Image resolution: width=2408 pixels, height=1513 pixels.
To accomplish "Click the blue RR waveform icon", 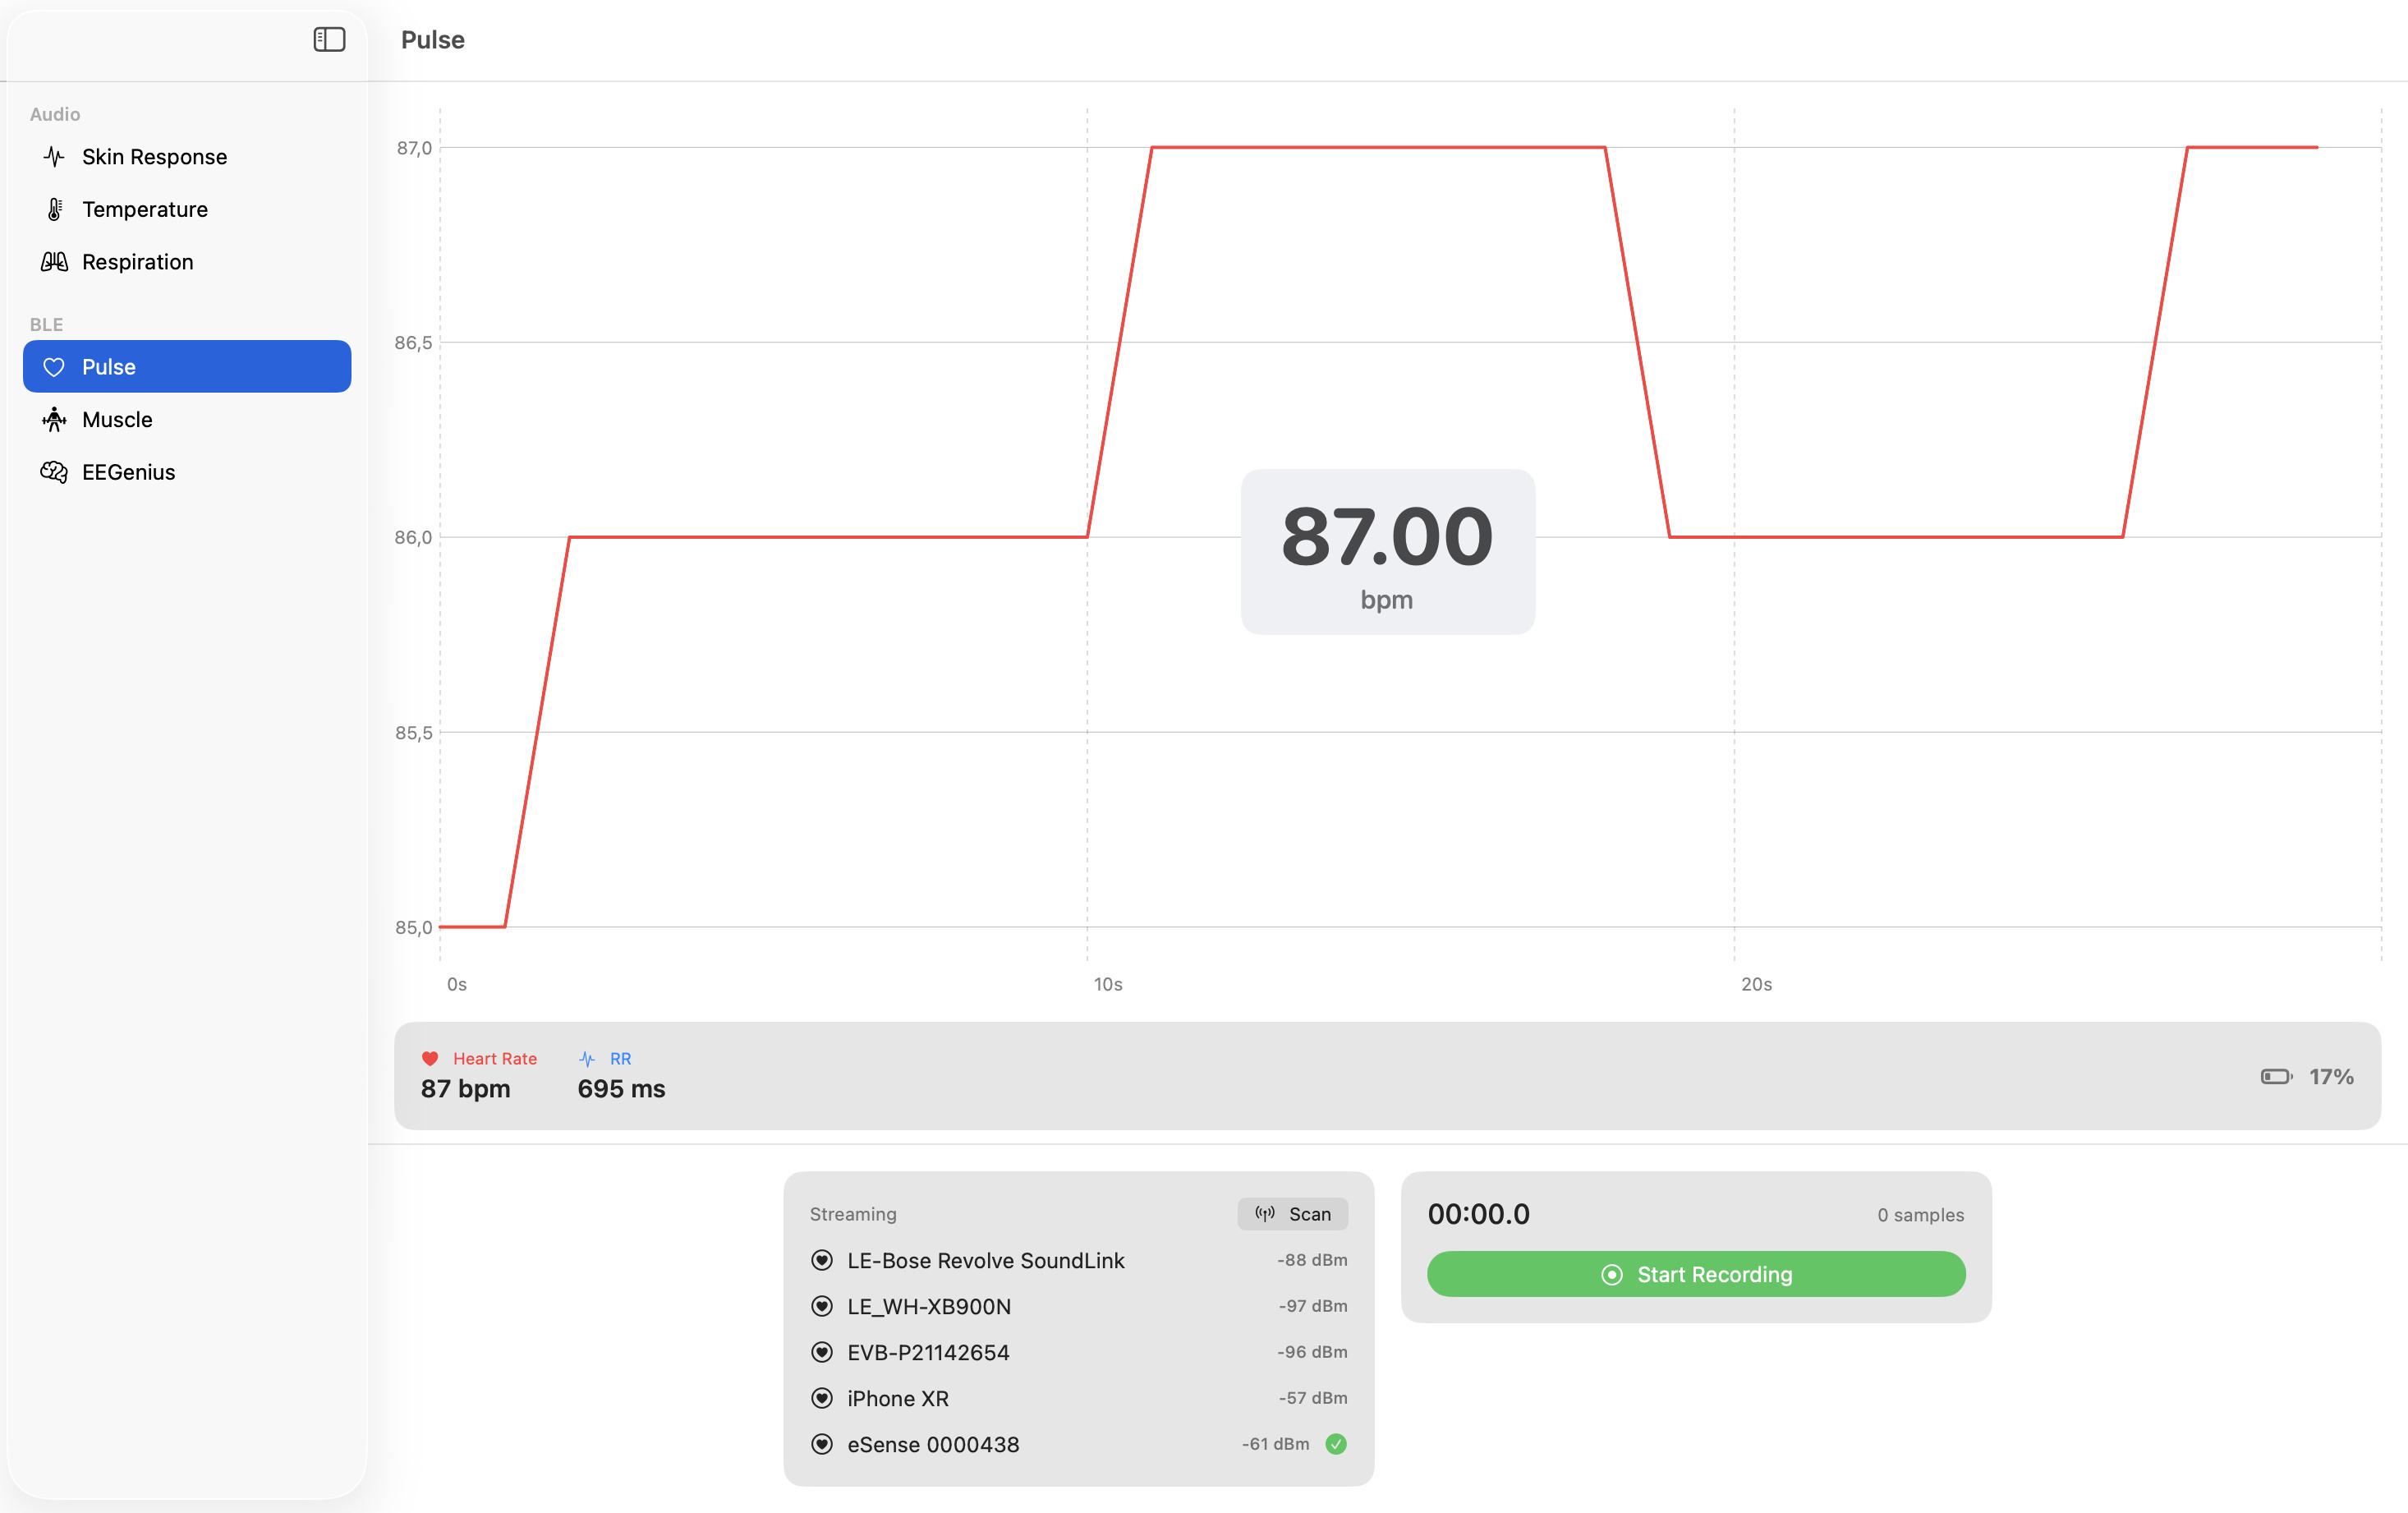I will [587, 1058].
